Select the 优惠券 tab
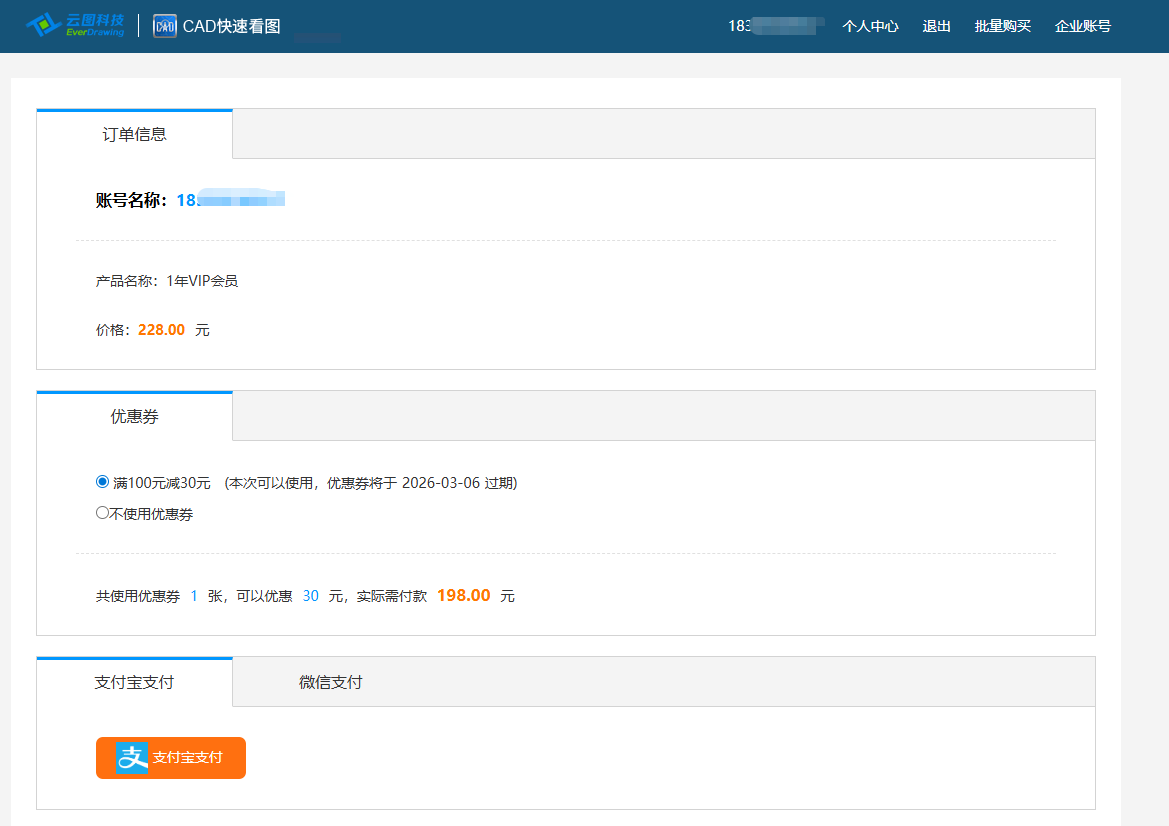The height and width of the screenshot is (826, 1169). click(x=134, y=416)
